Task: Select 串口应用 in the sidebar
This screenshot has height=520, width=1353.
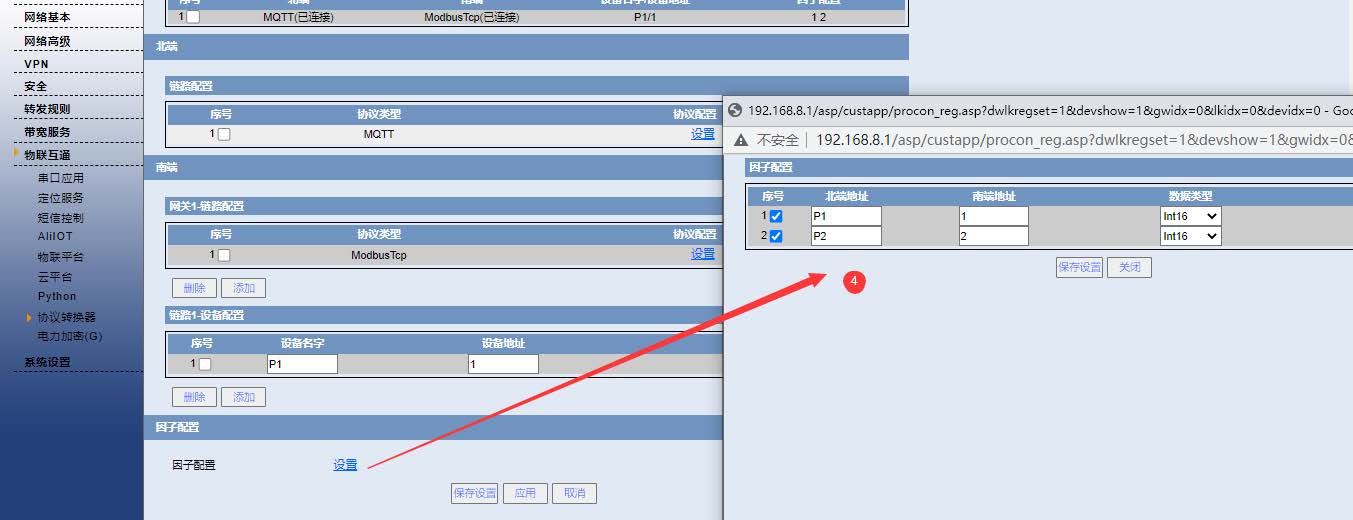Action: pyautogui.click(x=61, y=178)
